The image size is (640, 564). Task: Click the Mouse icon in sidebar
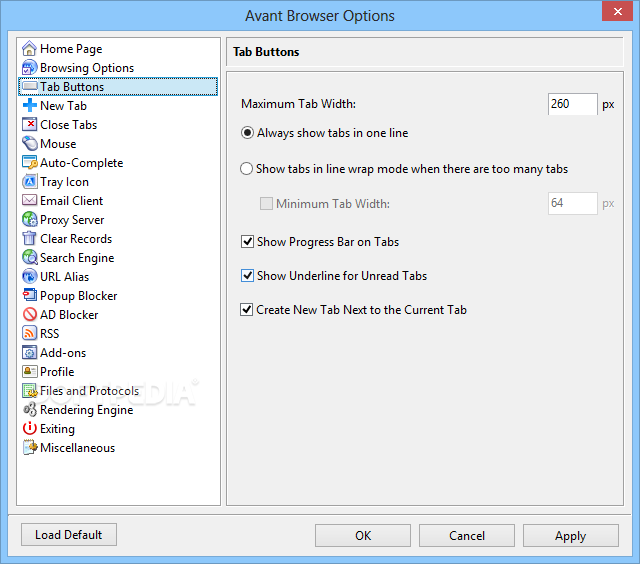point(29,144)
